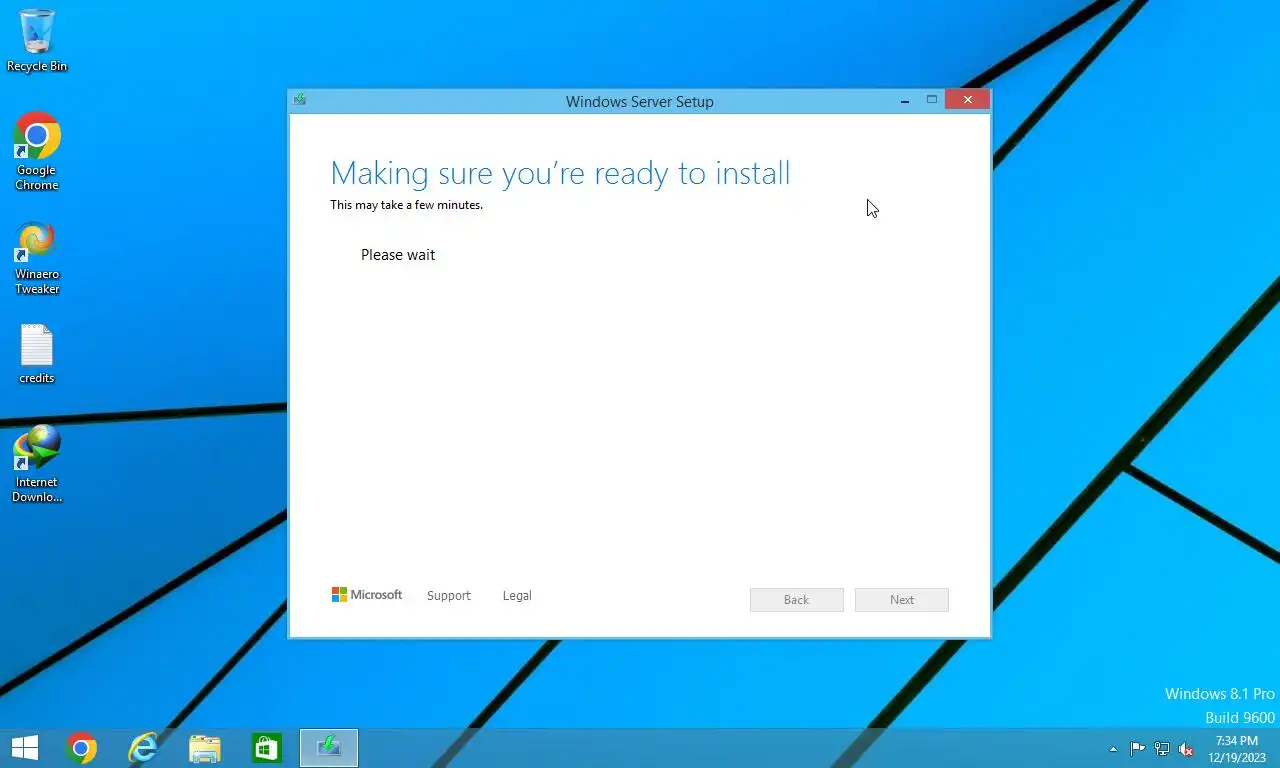Open the Windows Store taskbar icon

coord(267,748)
